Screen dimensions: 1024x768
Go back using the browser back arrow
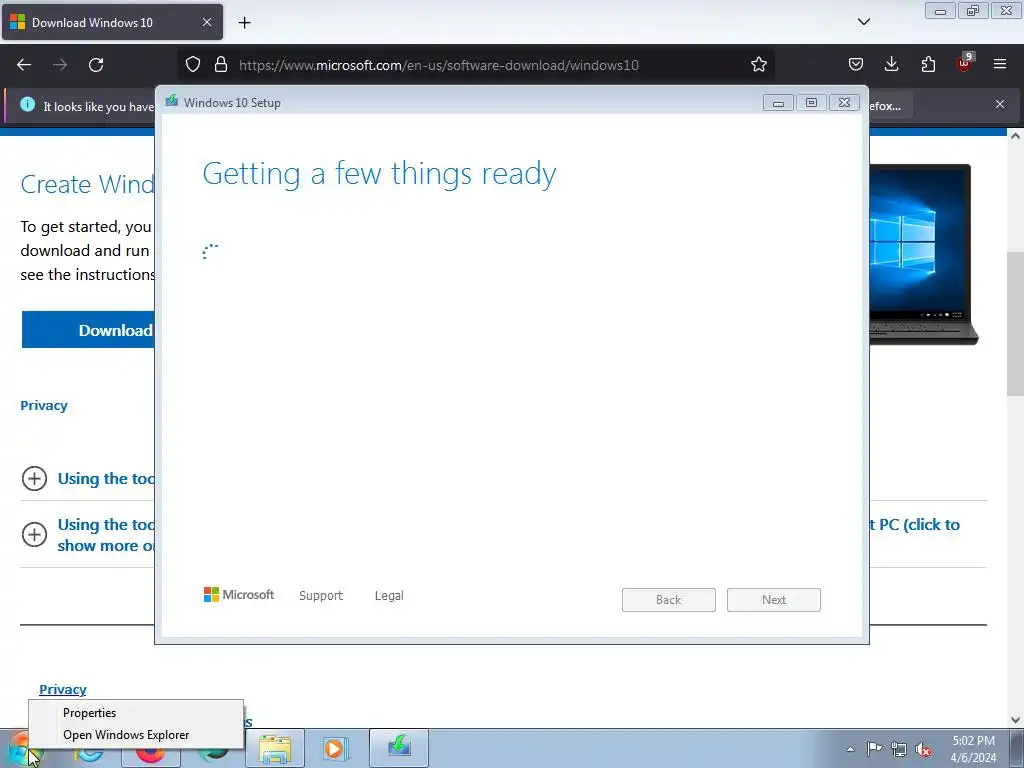point(24,65)
